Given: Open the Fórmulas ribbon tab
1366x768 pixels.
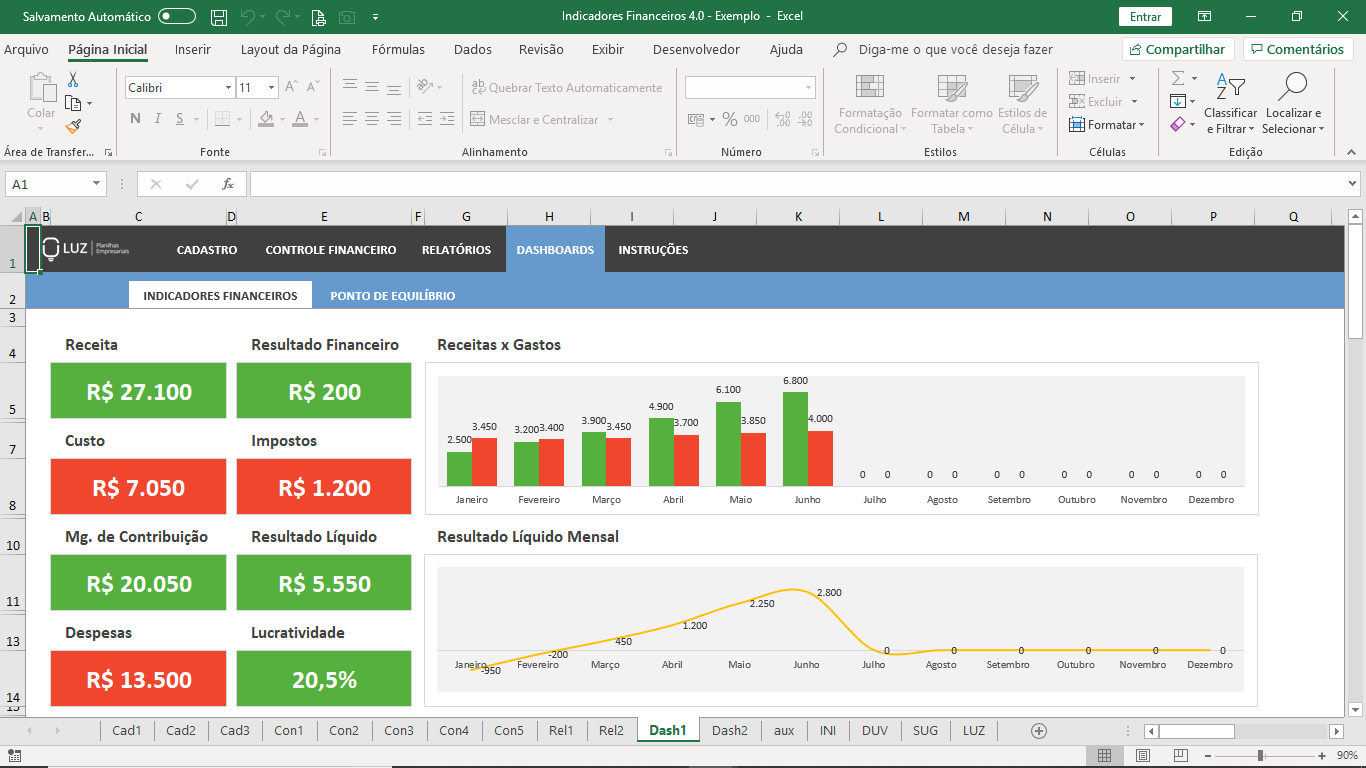Looking at the screenshot, I should click(398, 49).
